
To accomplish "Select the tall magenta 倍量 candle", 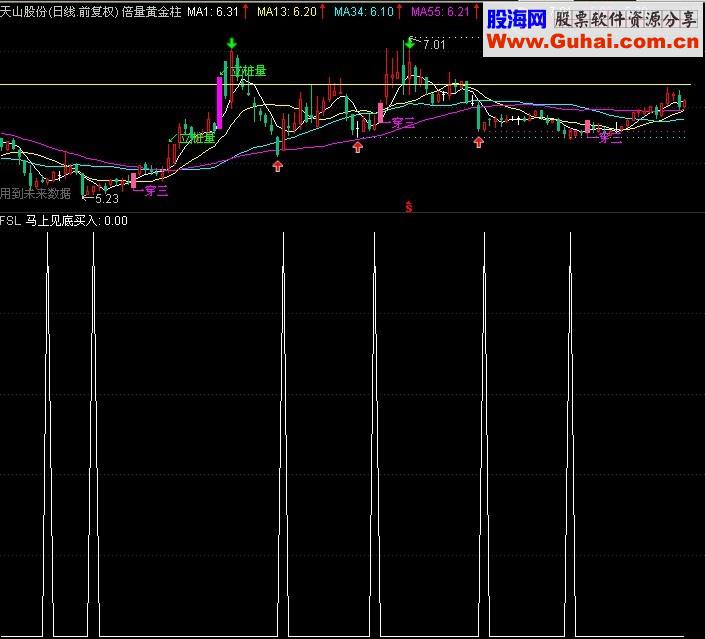I will (220, 103).
